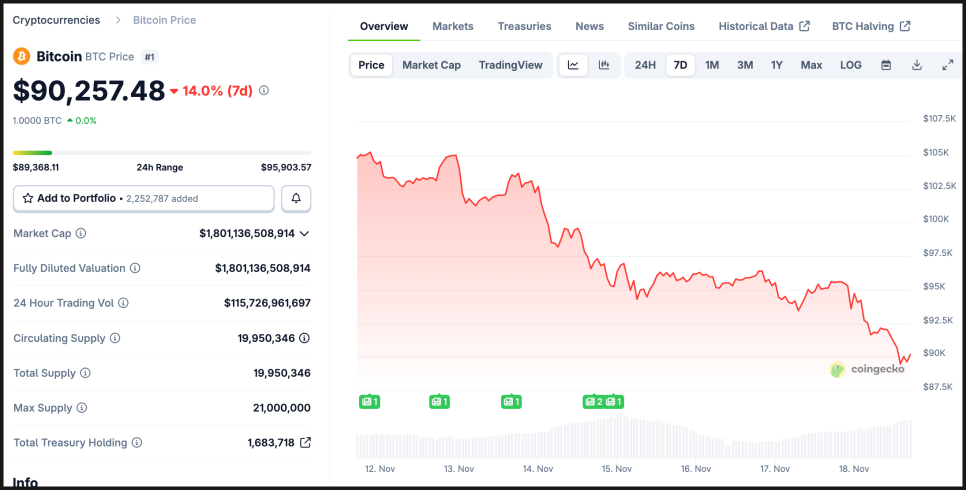The height and width of the screenshot is (490, 966).
Task: Go to the Similar Coins tab
Action: (661, 26)
